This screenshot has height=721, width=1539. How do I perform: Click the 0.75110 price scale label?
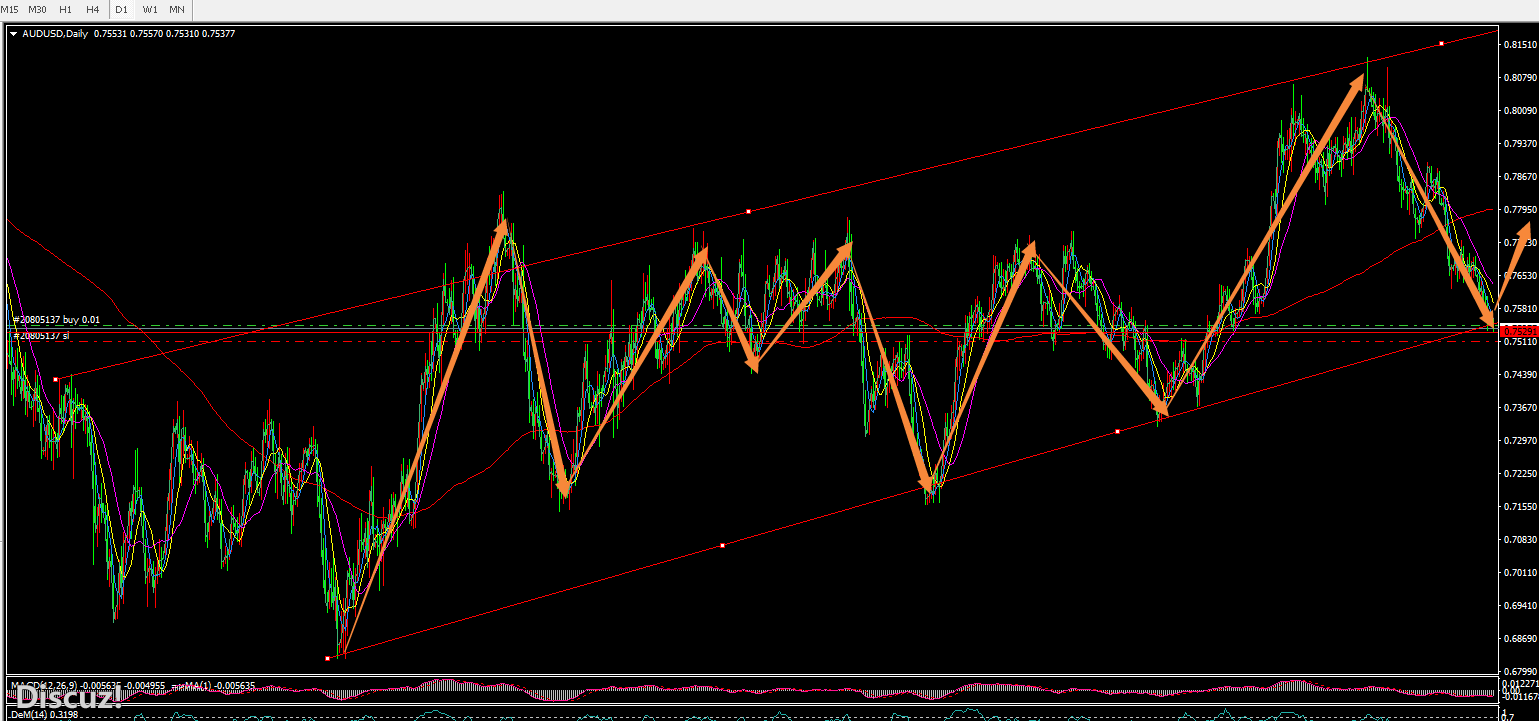point(1521,342)
